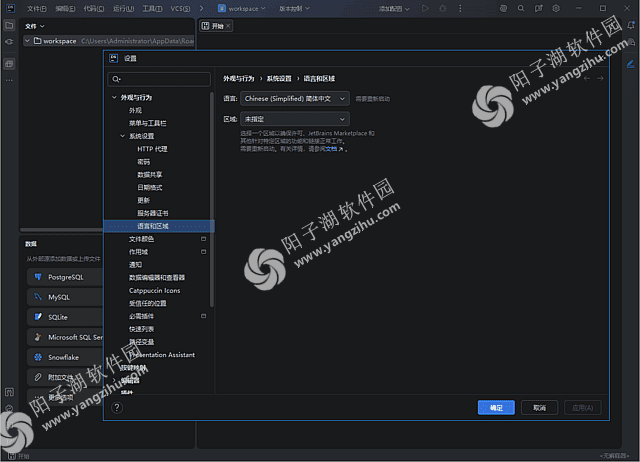Click the question mark help icon in Settings
This screenshot has width=640, height=462.
[x=117, y=408]
